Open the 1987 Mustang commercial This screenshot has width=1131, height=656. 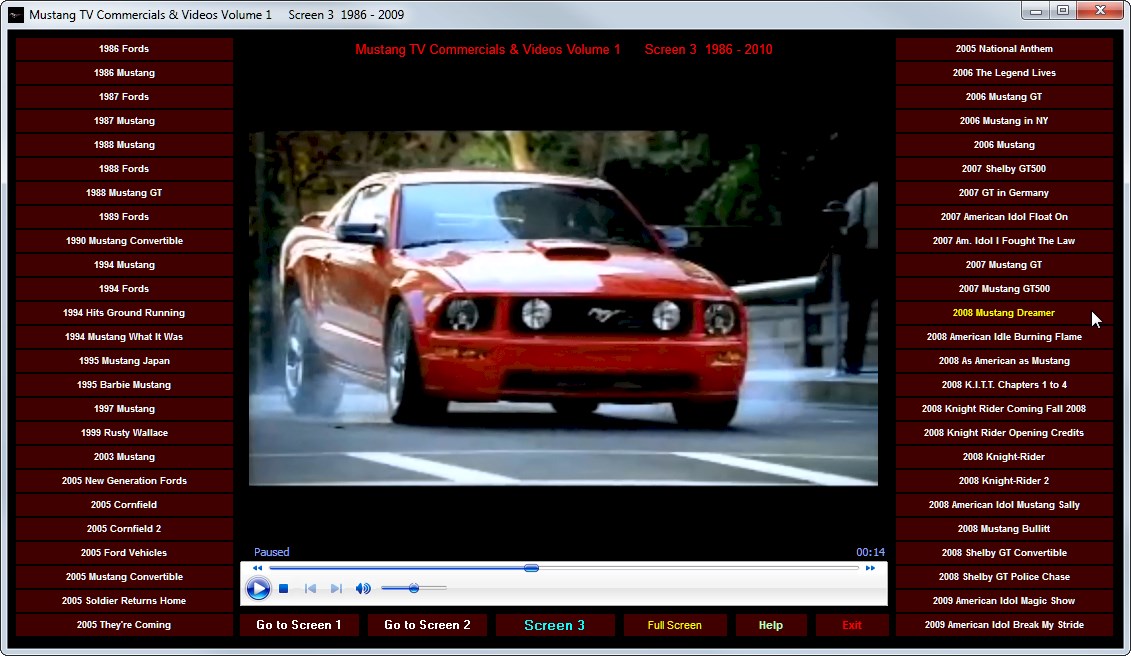124,121
